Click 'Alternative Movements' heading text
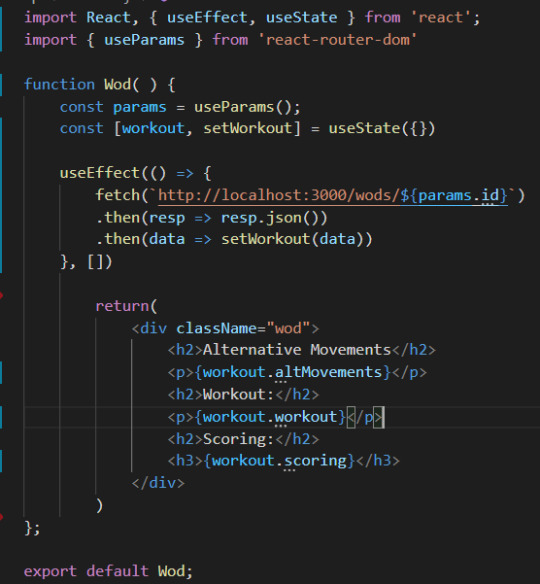The image size is (540, 584). 297,350
